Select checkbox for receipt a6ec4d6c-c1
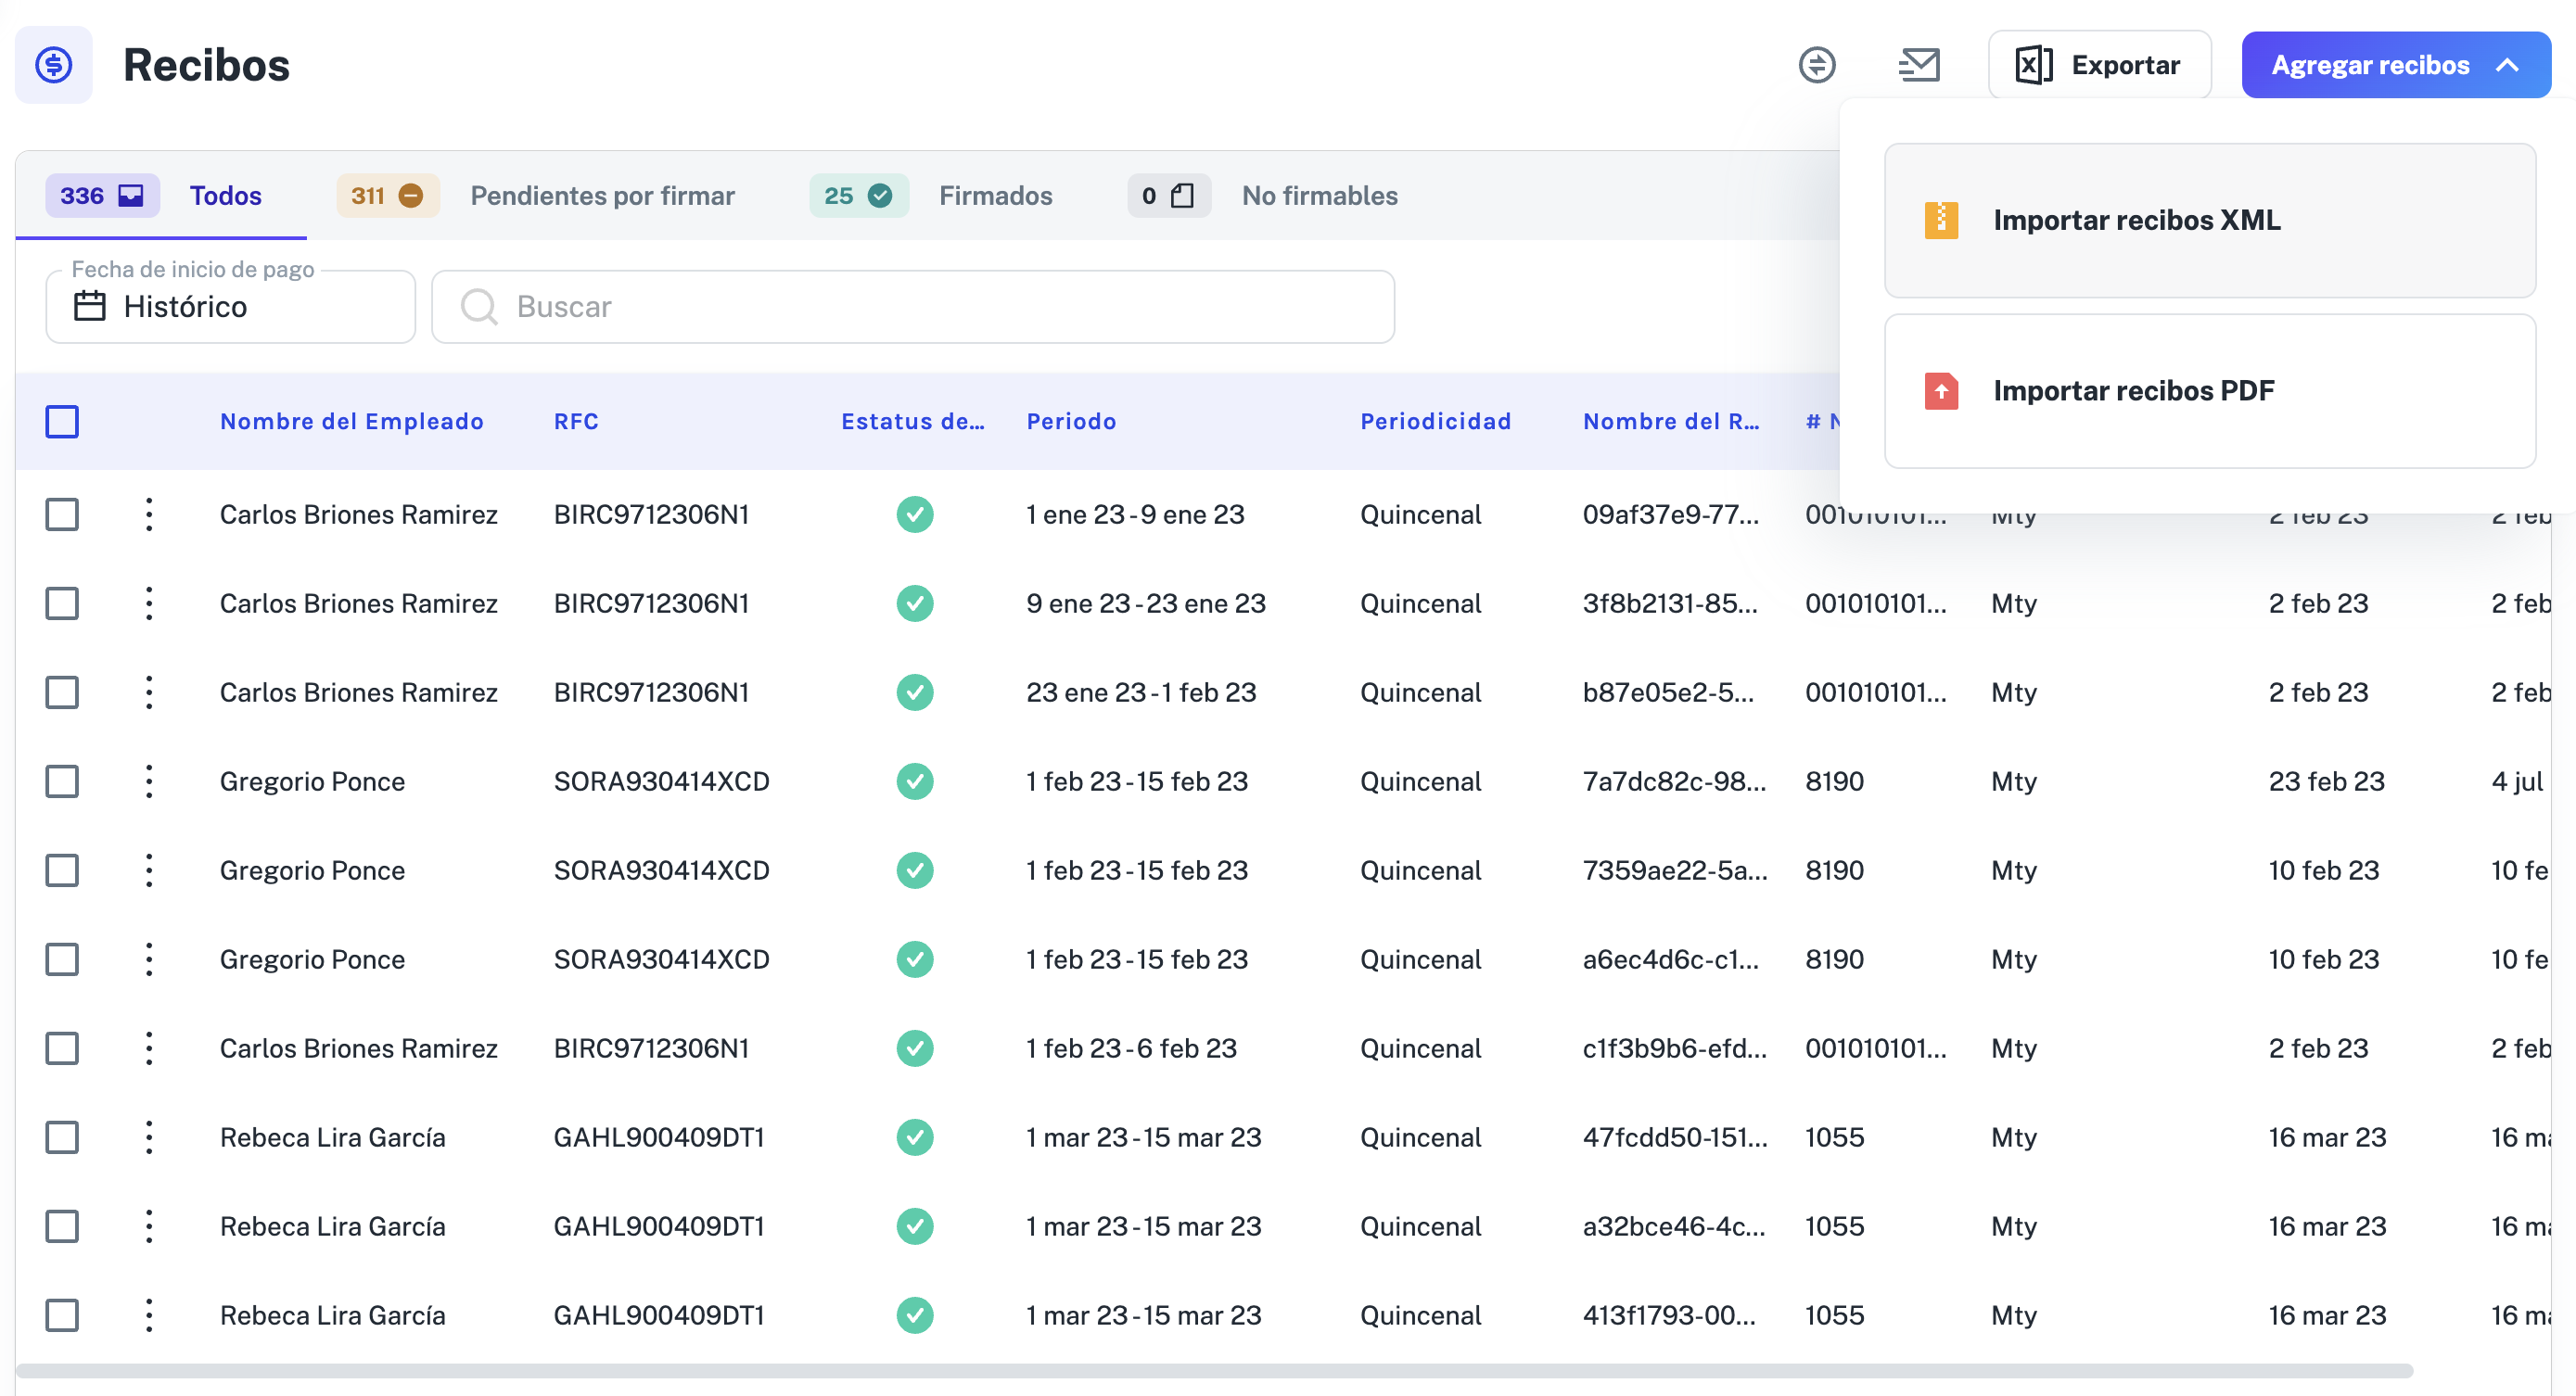This screenshot has height=1396, width=2576. [62, 960]
